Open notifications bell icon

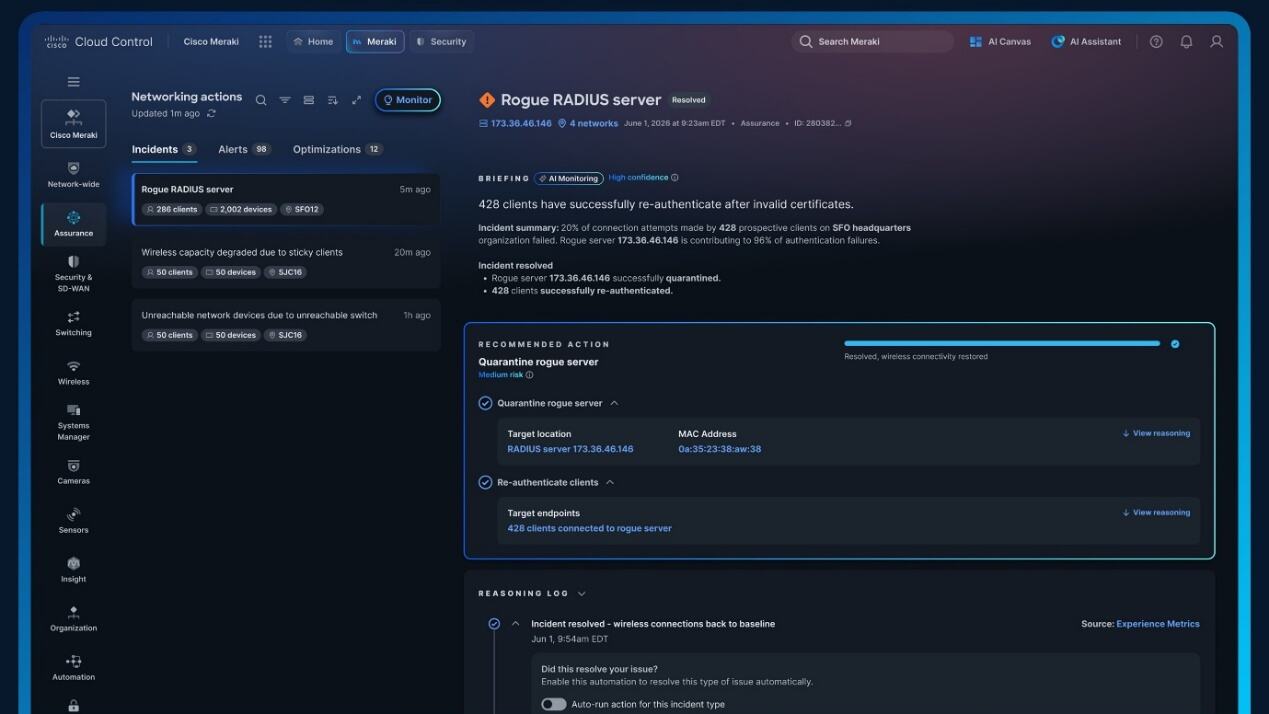pos(1186,42)
